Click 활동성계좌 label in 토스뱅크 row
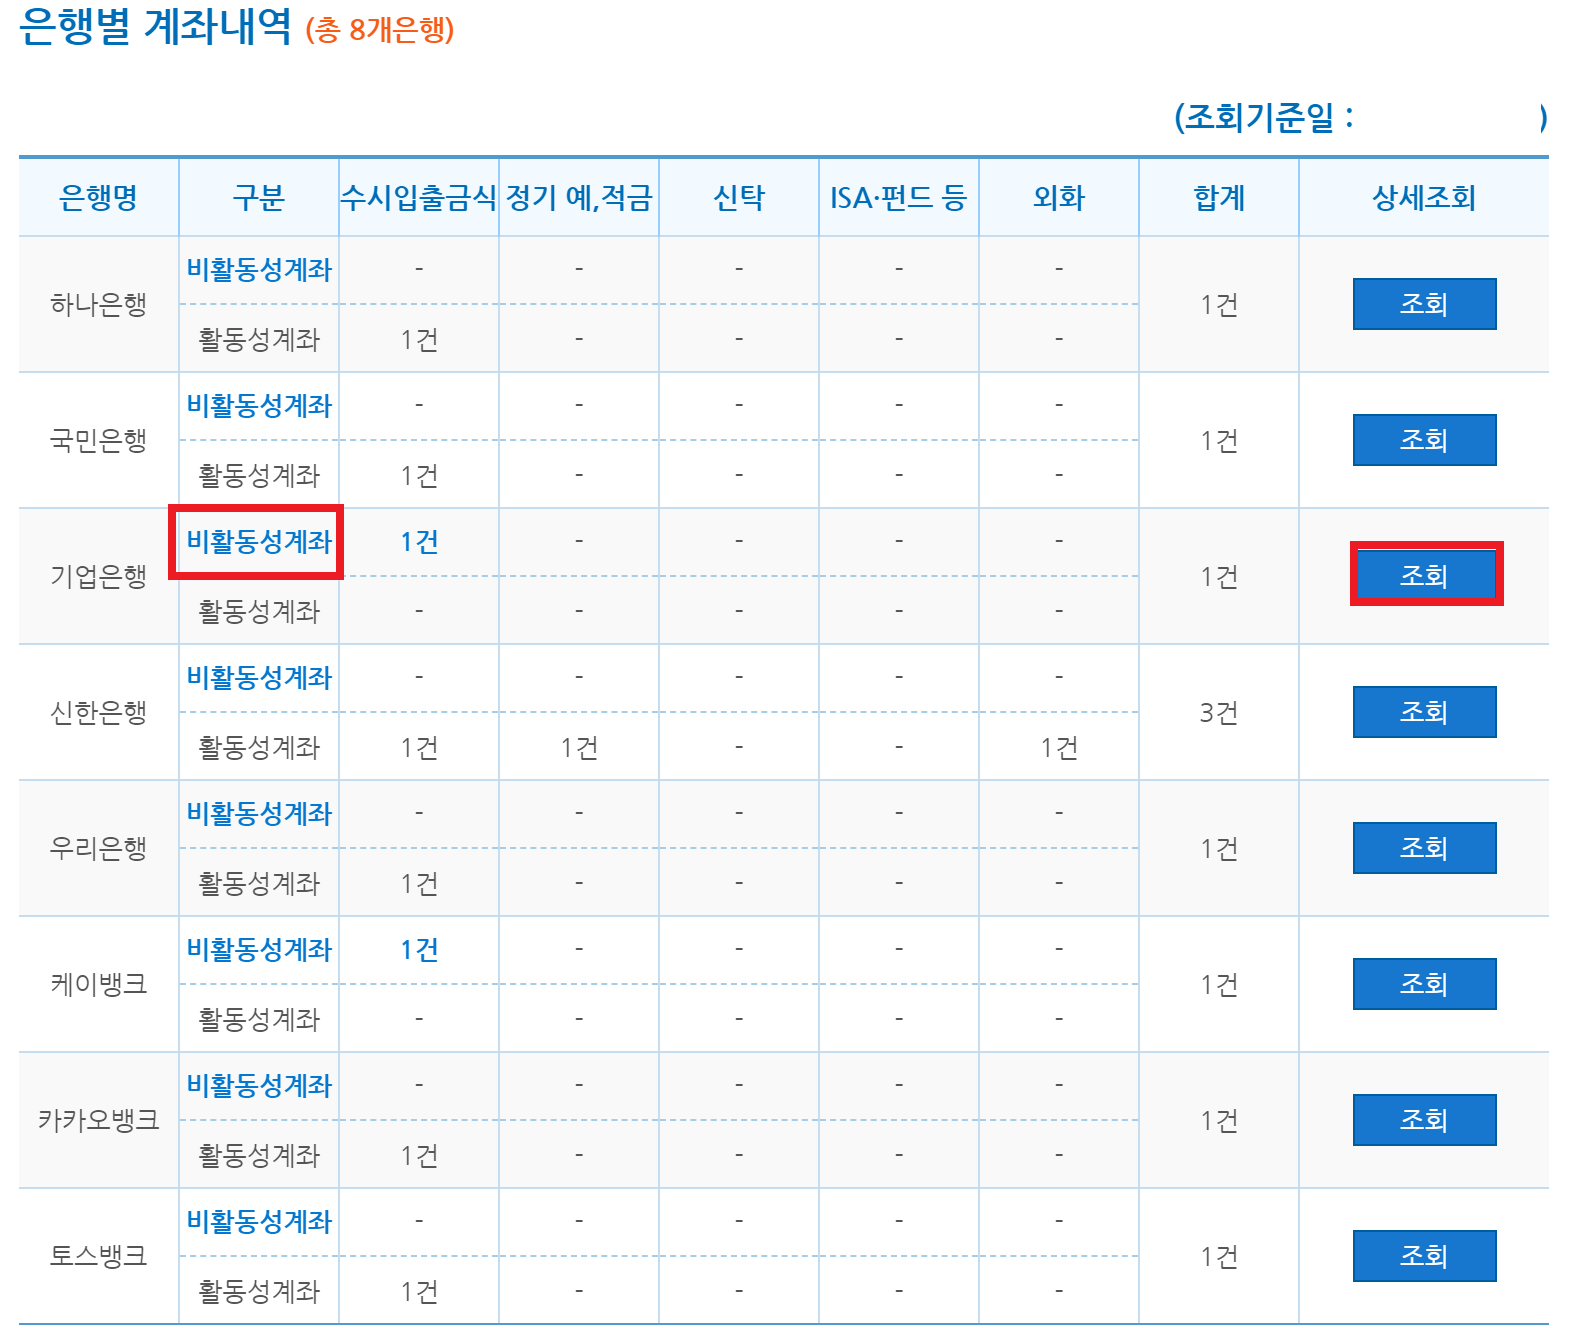The image size is (1572, 1328). click(x=259, y=1292)
